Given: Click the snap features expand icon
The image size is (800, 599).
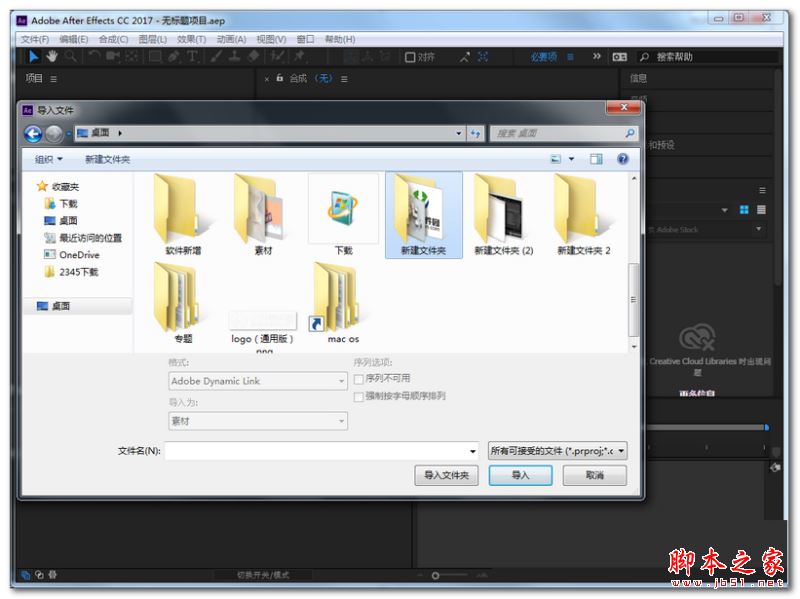Looking at the screenshot, I should pos(483,57).
